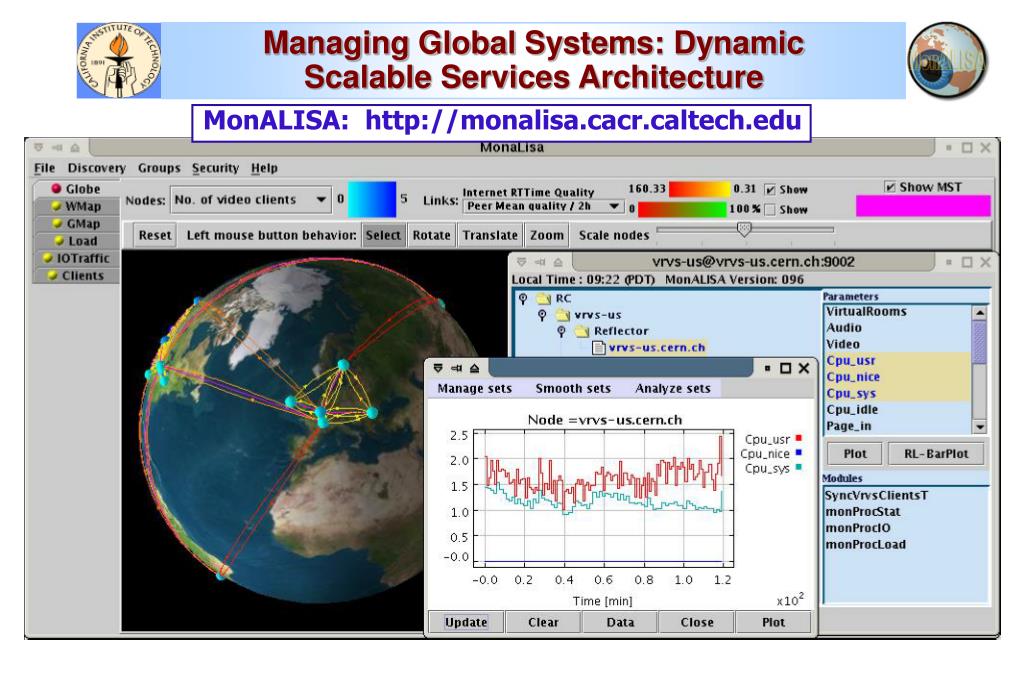Click the teal Cpu_sys legend marker

click(799, 467)
